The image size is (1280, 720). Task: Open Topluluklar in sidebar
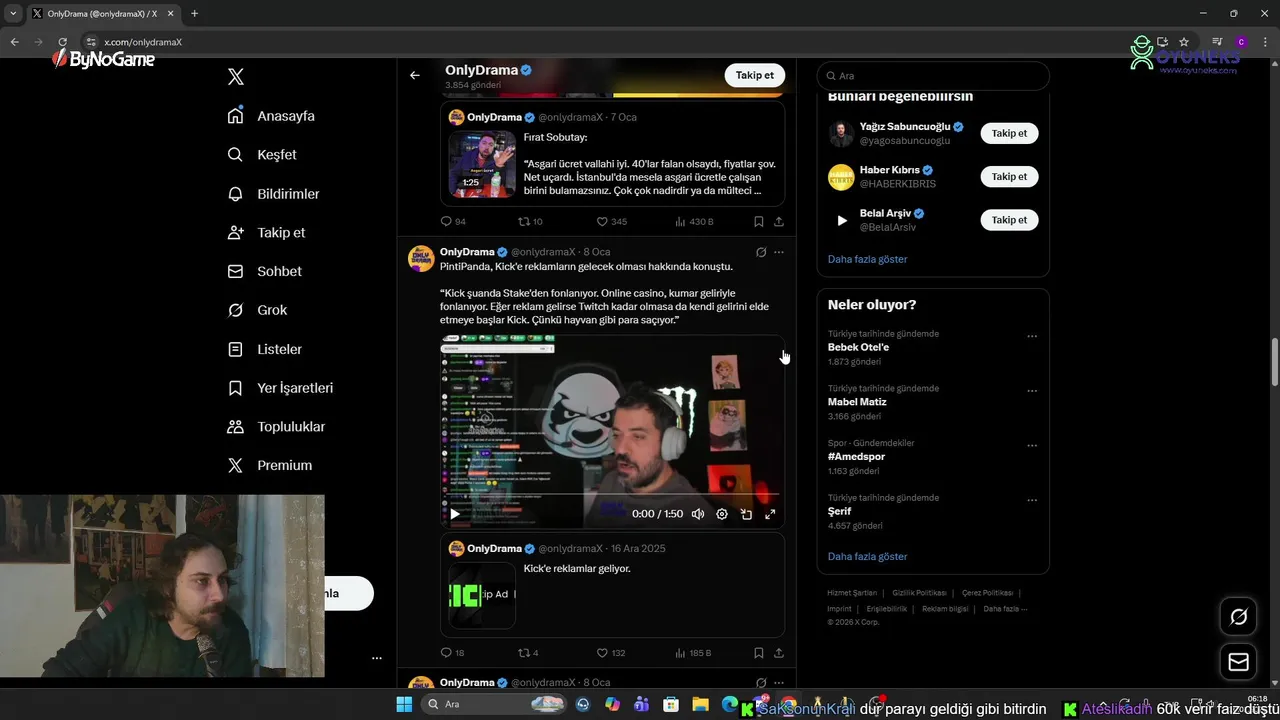[x=276, y=427]
